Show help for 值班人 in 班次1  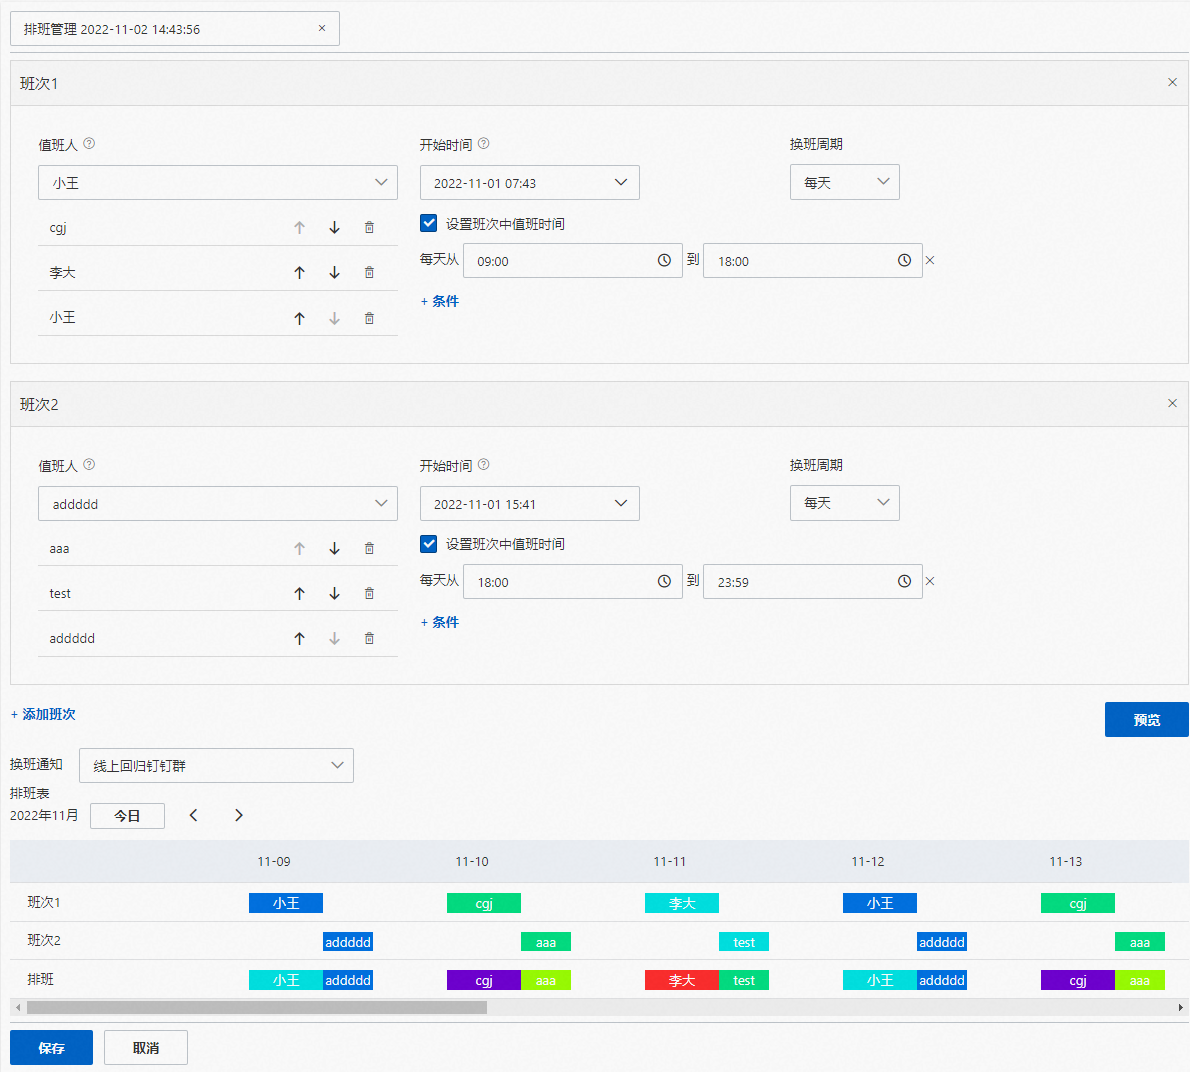89,143
